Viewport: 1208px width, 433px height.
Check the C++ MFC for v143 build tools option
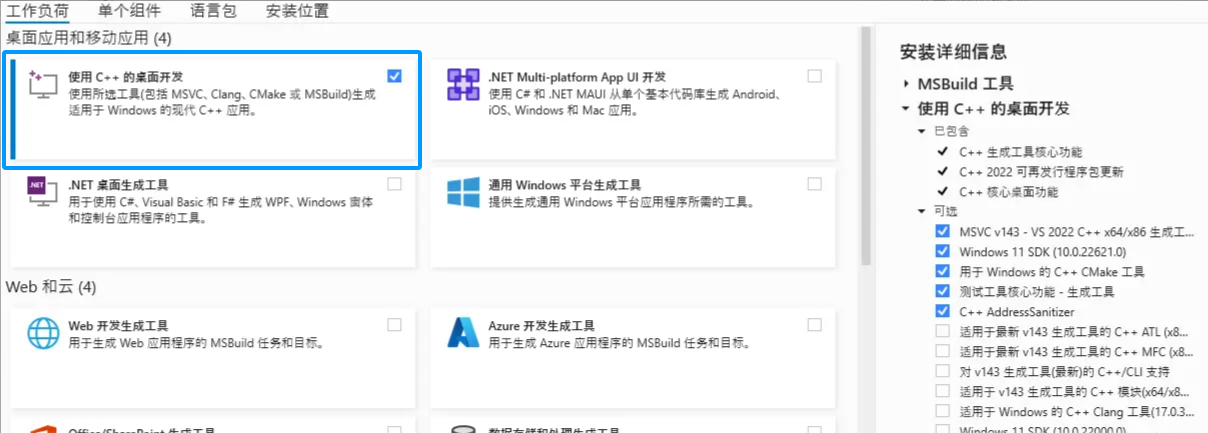[x=942, y=351]
